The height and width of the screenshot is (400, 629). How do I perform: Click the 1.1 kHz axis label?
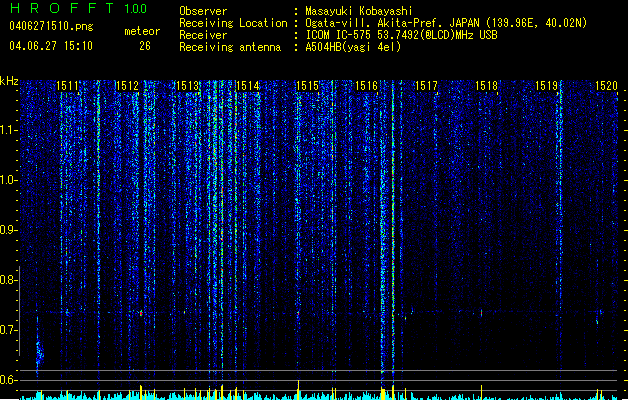(x=8, y=130)
